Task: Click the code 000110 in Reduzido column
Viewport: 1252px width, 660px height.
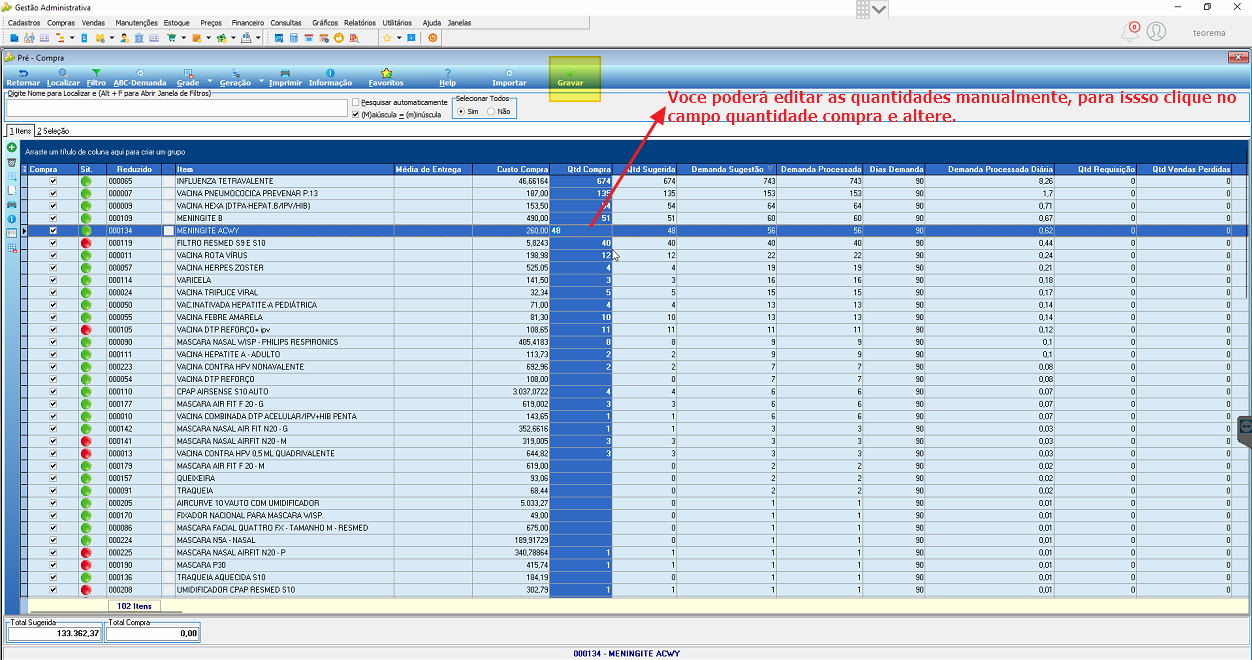Action: [x=120, y=391]
